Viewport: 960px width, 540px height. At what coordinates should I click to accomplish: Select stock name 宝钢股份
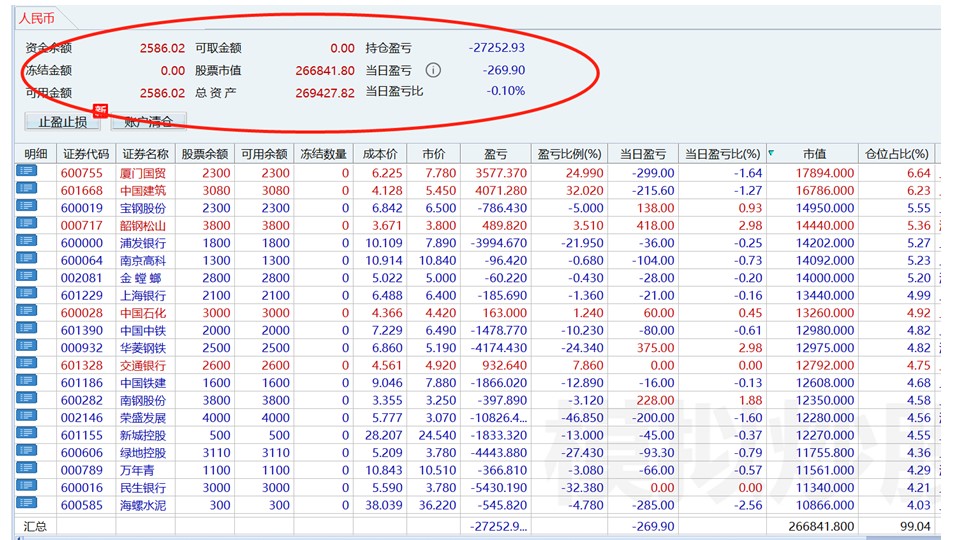[x=143, y=208]
